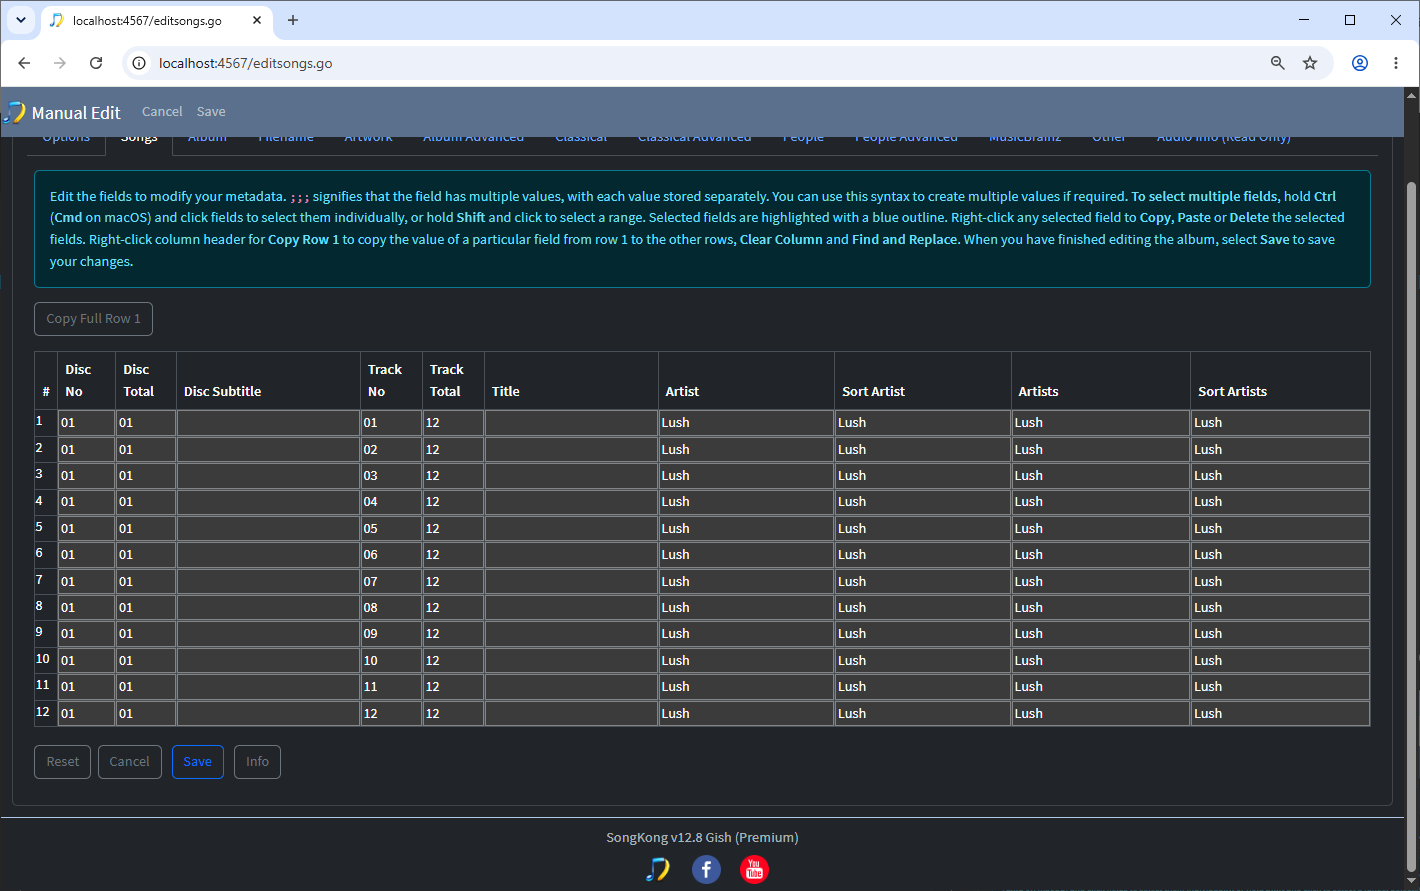Open the Info button below the table
This screenshot has width=1420, height=891.
[257, 762]
